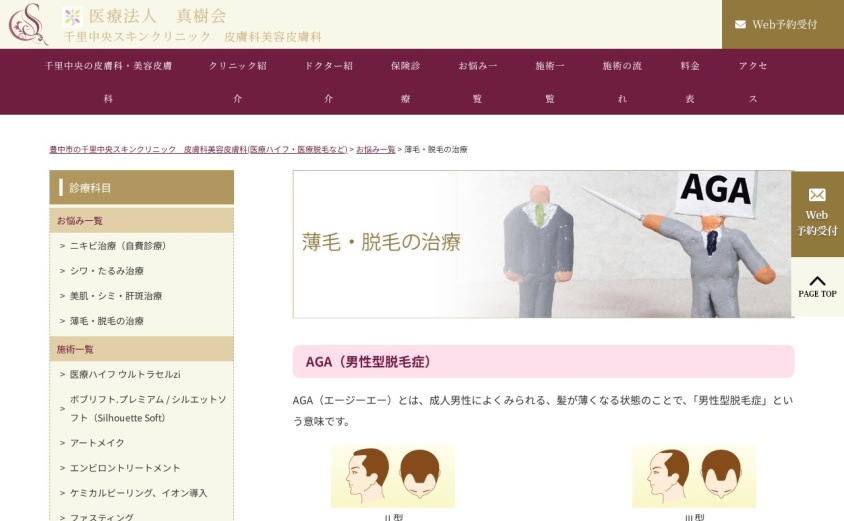
Task: Open Web予約受付 button in header
Action: tap(783, 24)
